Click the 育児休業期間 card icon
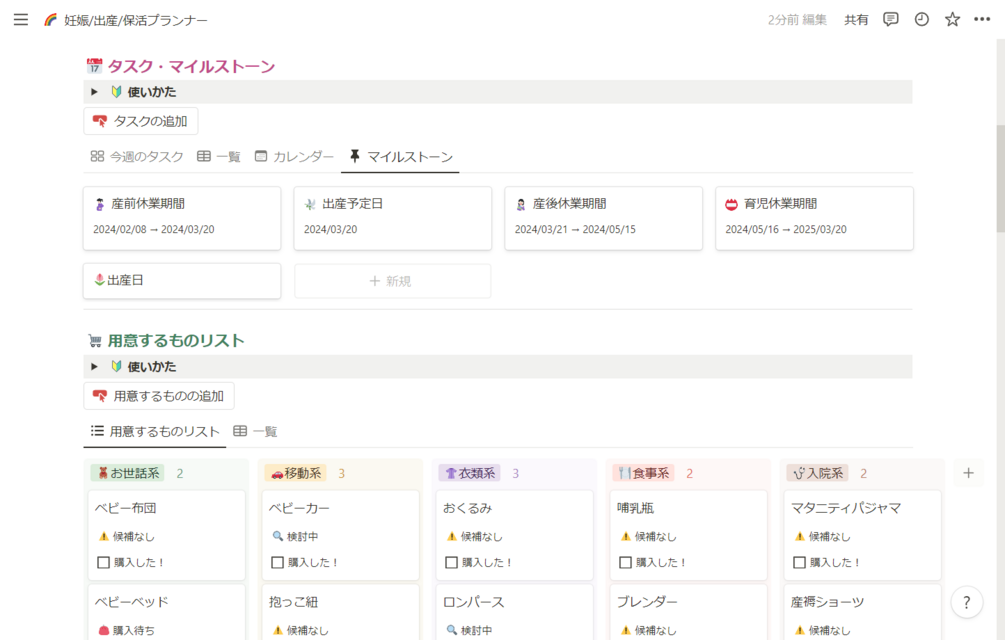Viewport: 1005px width, 640px height. click(x=731, y=204)
